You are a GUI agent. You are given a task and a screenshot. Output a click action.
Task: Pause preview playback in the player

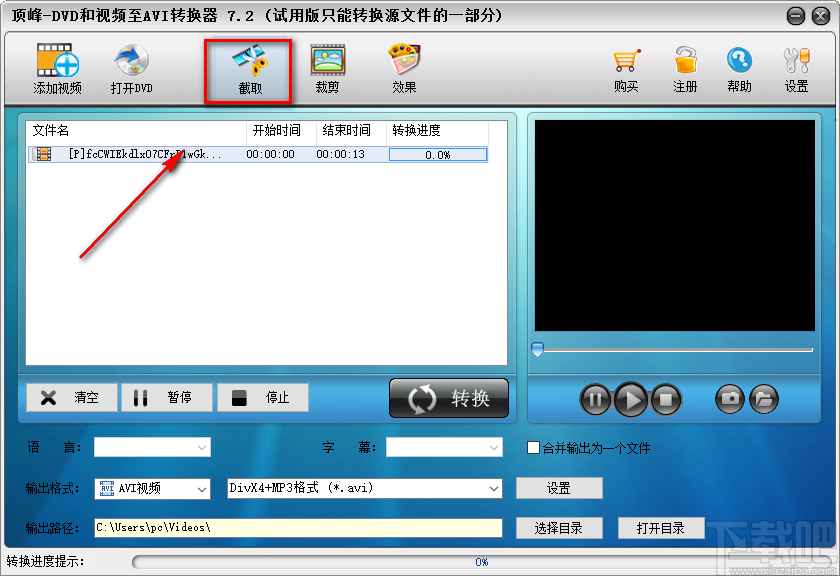595,399
